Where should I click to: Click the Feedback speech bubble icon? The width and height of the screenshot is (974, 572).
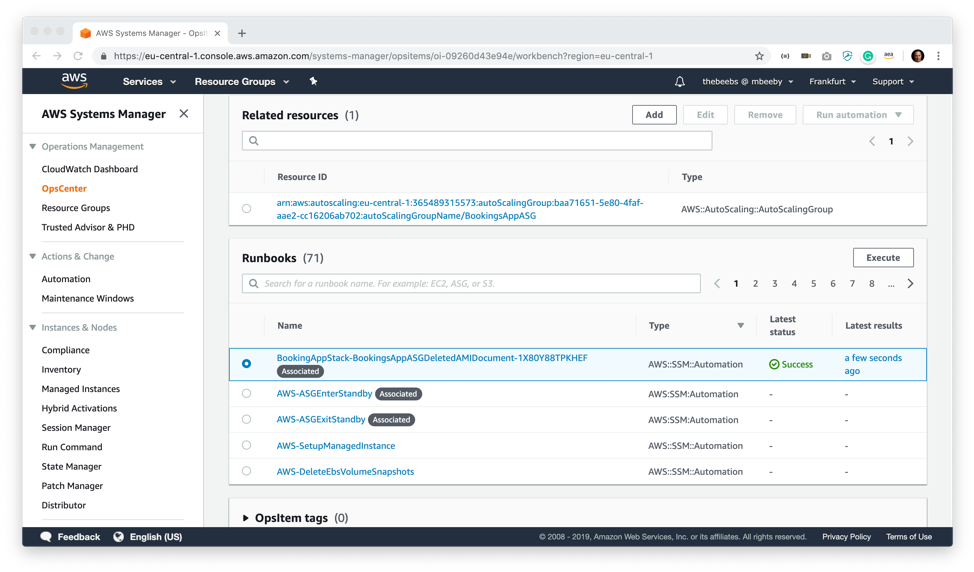[46, 537]
